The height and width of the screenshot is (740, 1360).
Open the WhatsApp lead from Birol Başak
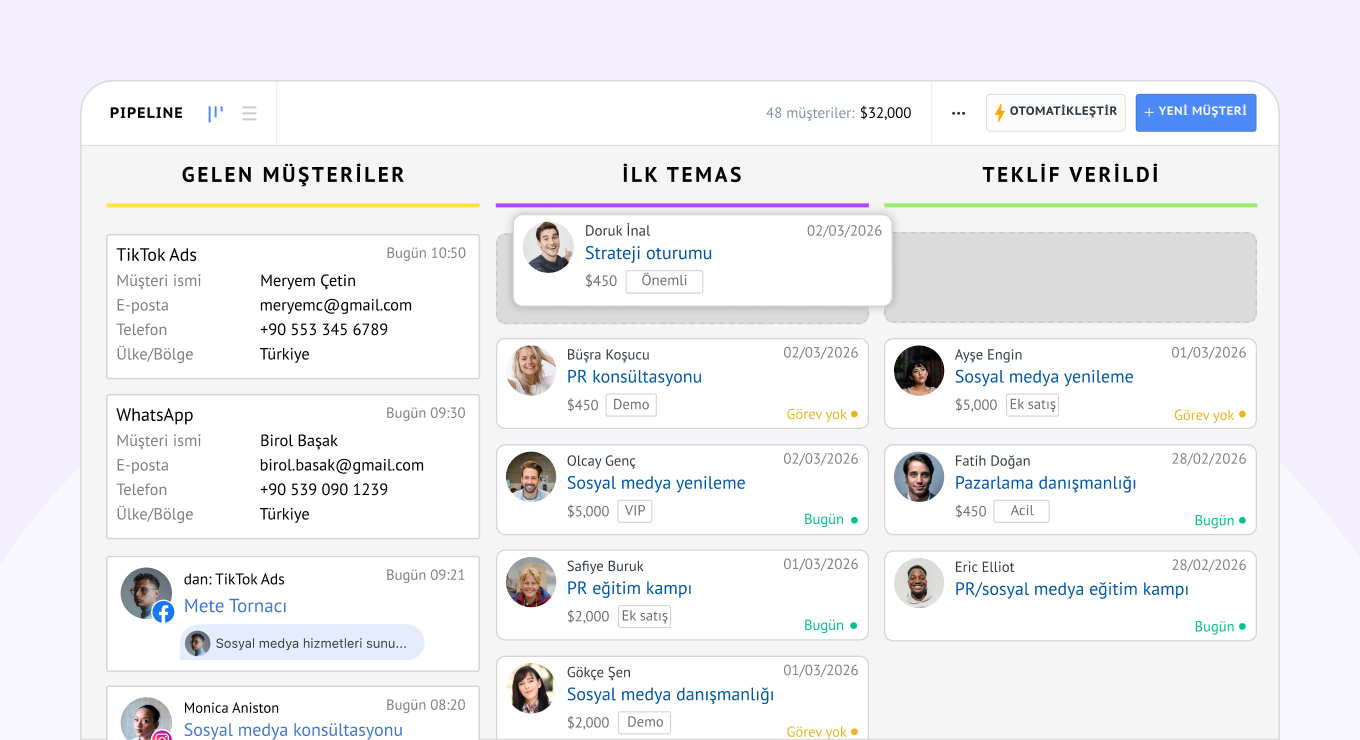click(292, 464)
